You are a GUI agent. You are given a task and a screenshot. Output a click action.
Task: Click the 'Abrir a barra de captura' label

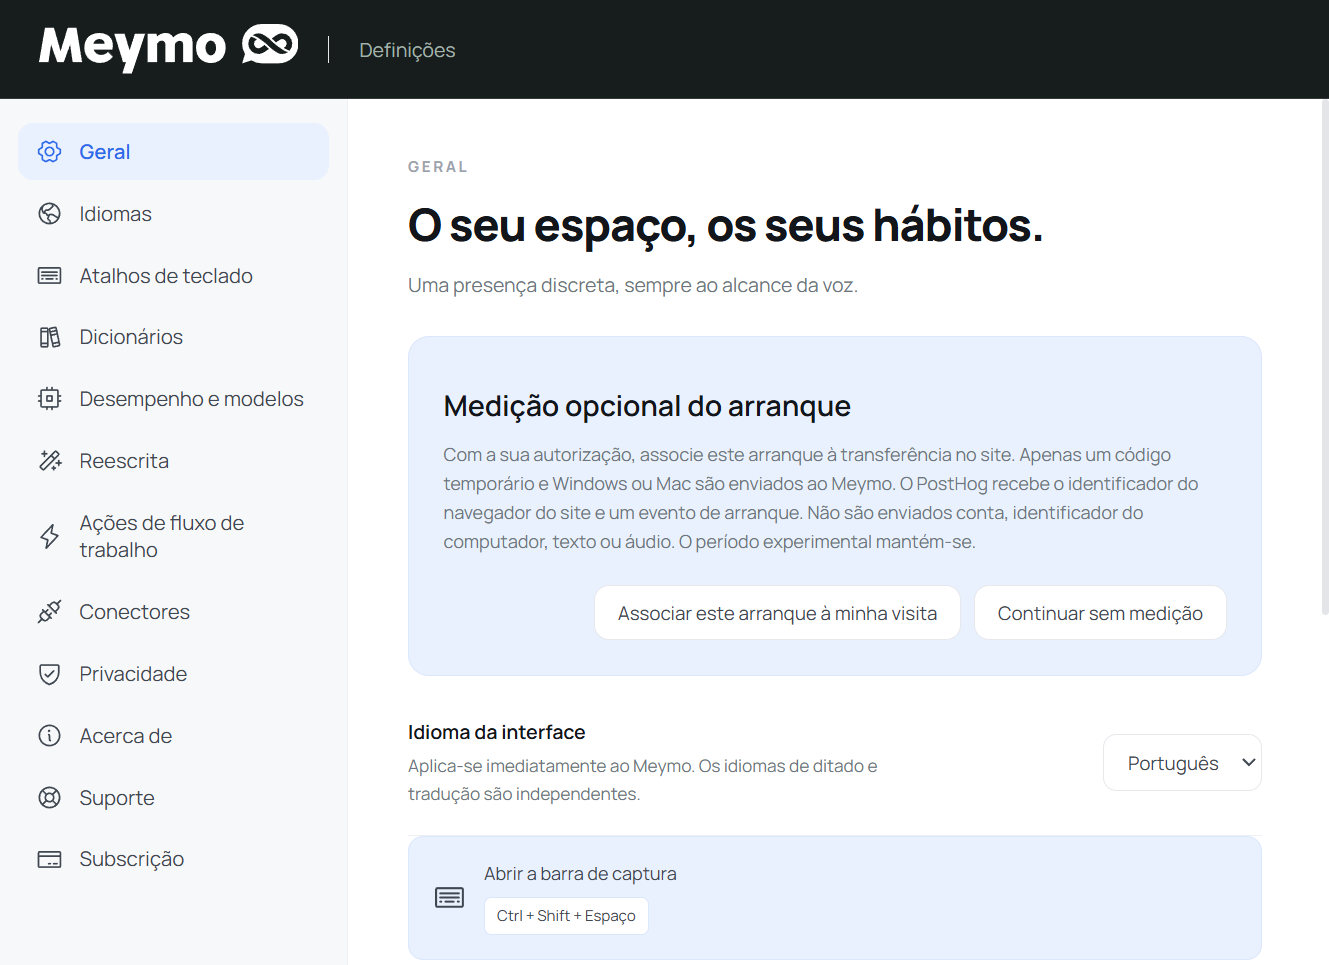pos(580,874)
